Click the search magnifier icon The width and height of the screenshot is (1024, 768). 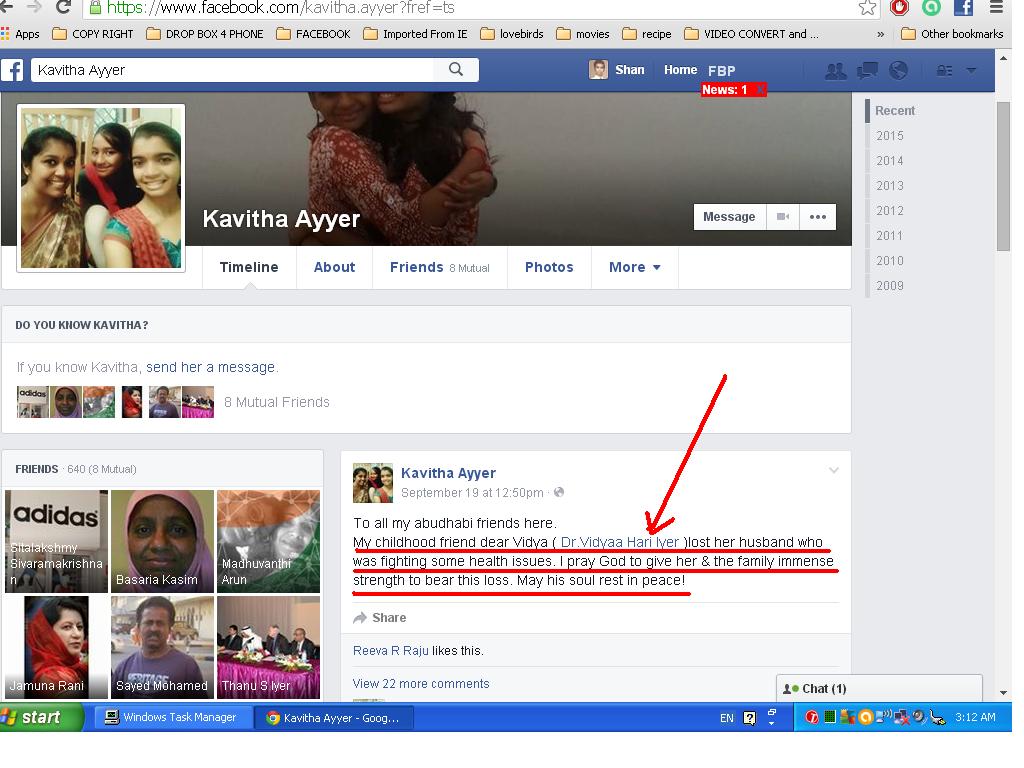point(456,69)
